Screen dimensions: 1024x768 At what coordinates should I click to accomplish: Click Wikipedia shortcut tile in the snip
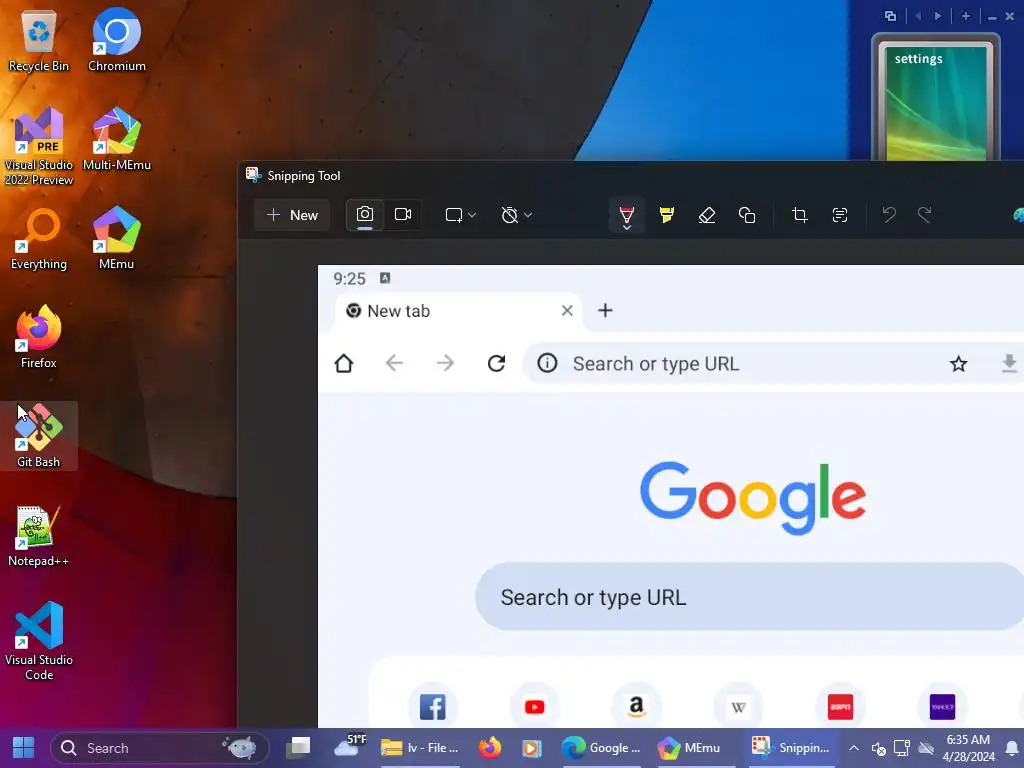[738, 707]
